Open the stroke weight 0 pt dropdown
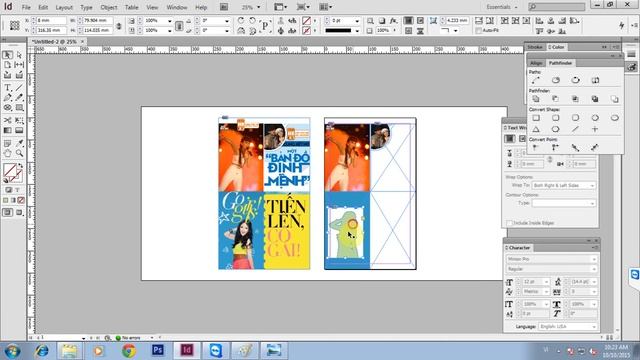640x360 pixels. point(357,20)
